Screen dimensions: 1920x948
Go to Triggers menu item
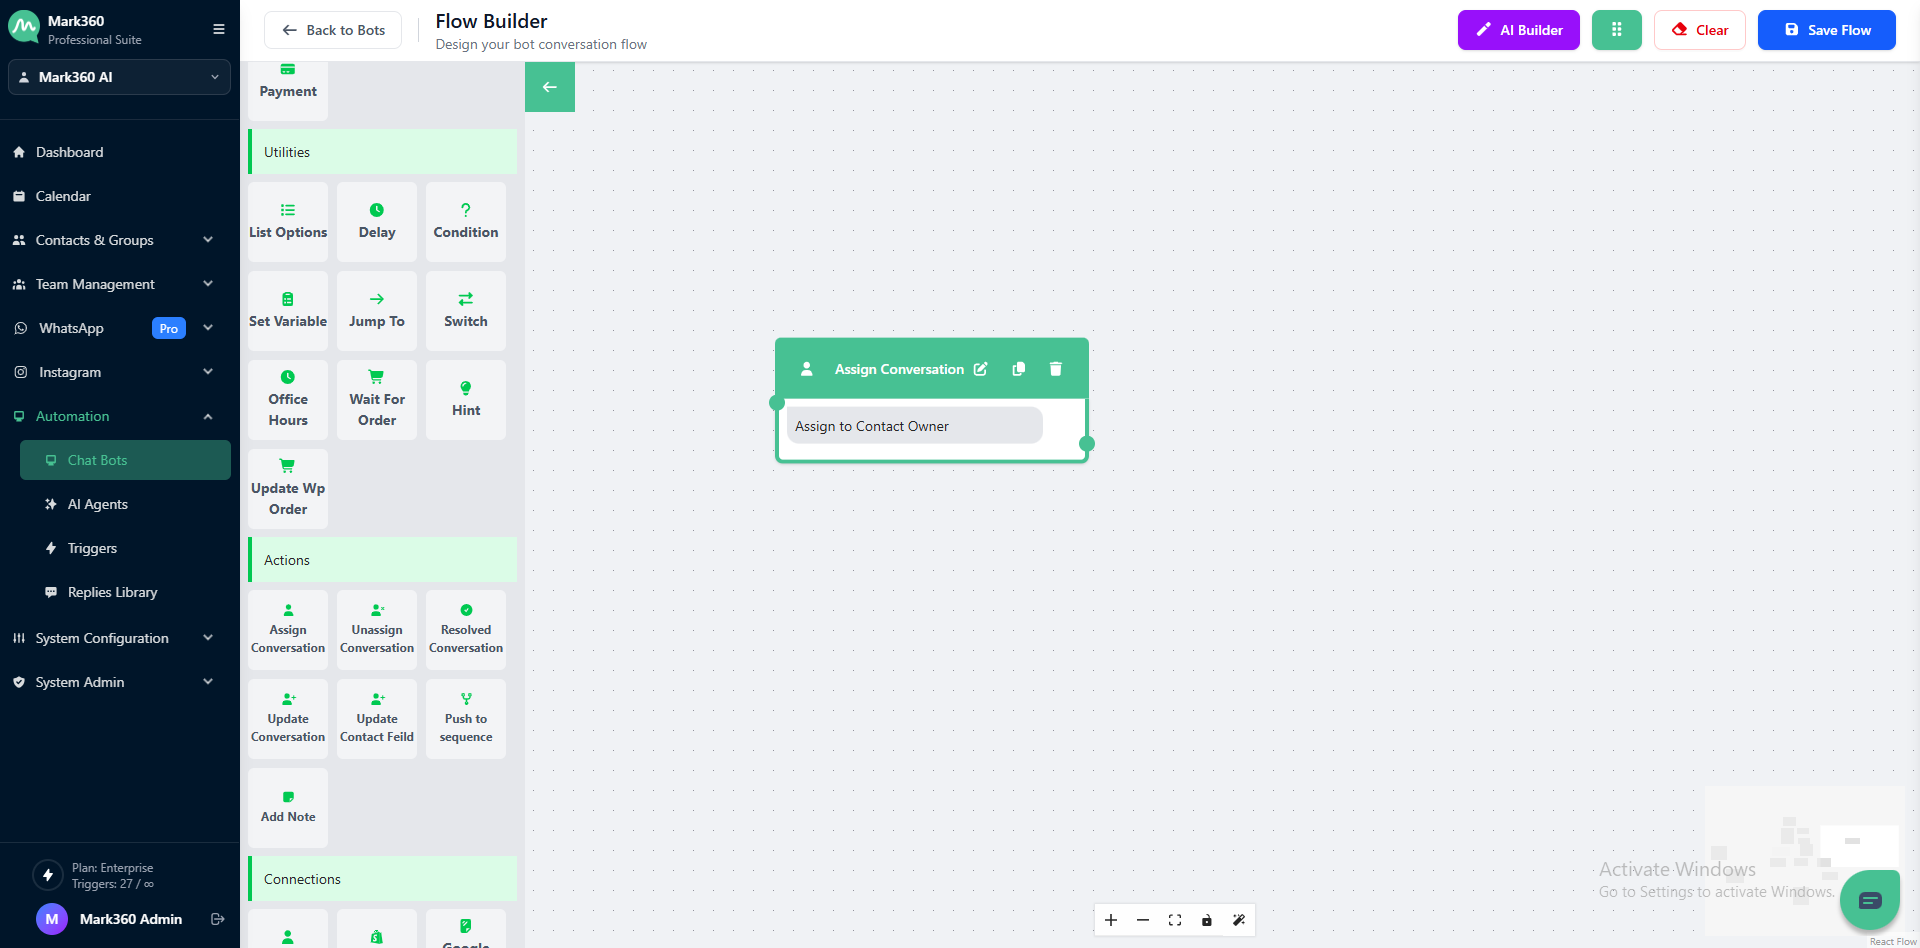(x=92, y=548)
